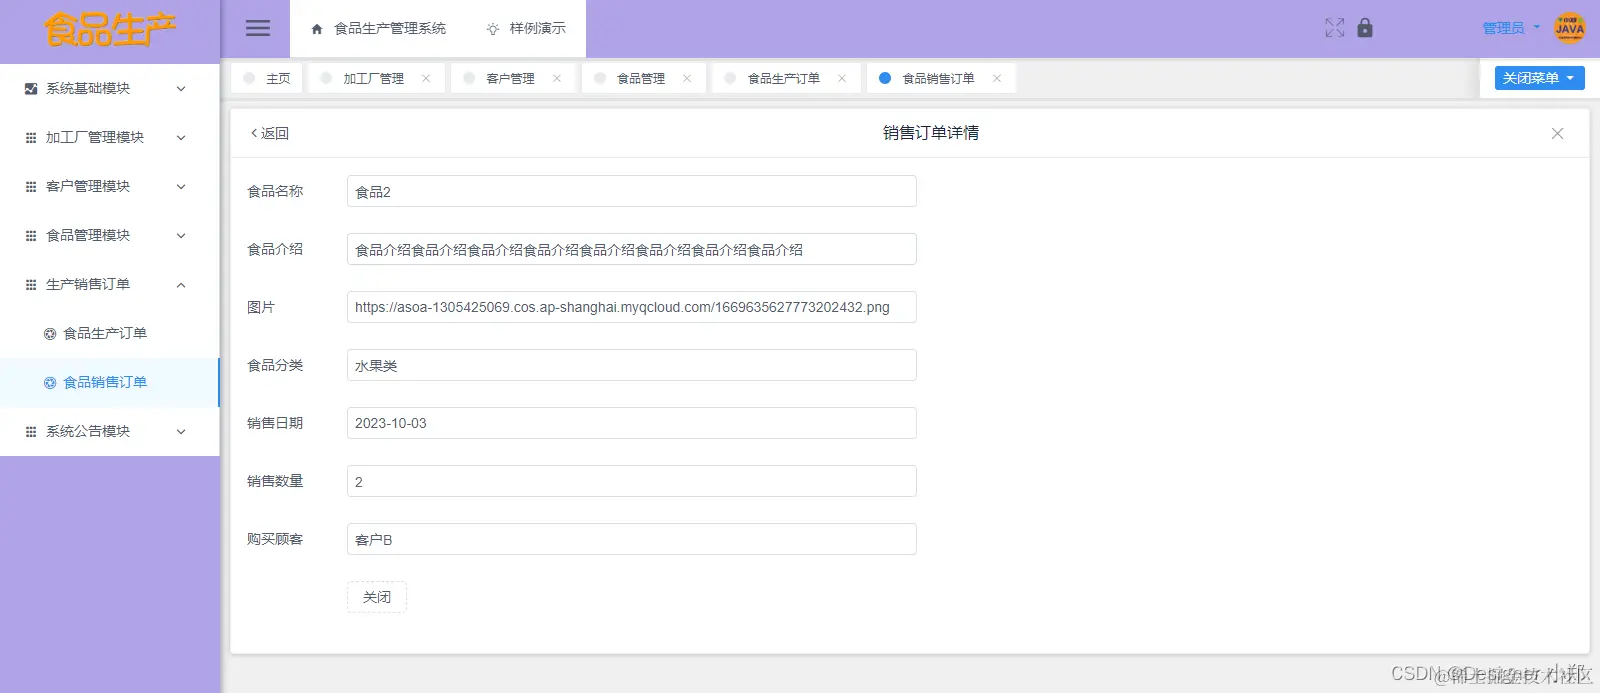Image resolution: width=1600 pixels, height=693 pixels.
Task: Click the home icon beside 食品生产管理系统
Action: 317,29
